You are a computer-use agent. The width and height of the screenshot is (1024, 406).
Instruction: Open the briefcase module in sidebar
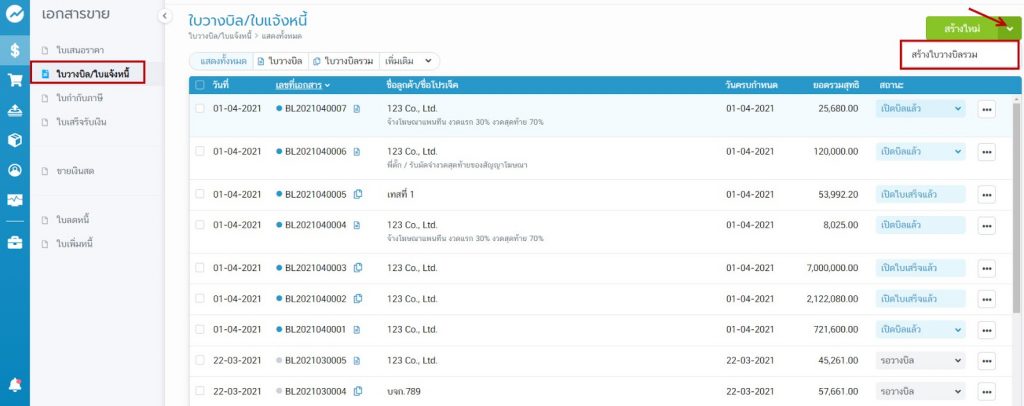click(15, 242)
